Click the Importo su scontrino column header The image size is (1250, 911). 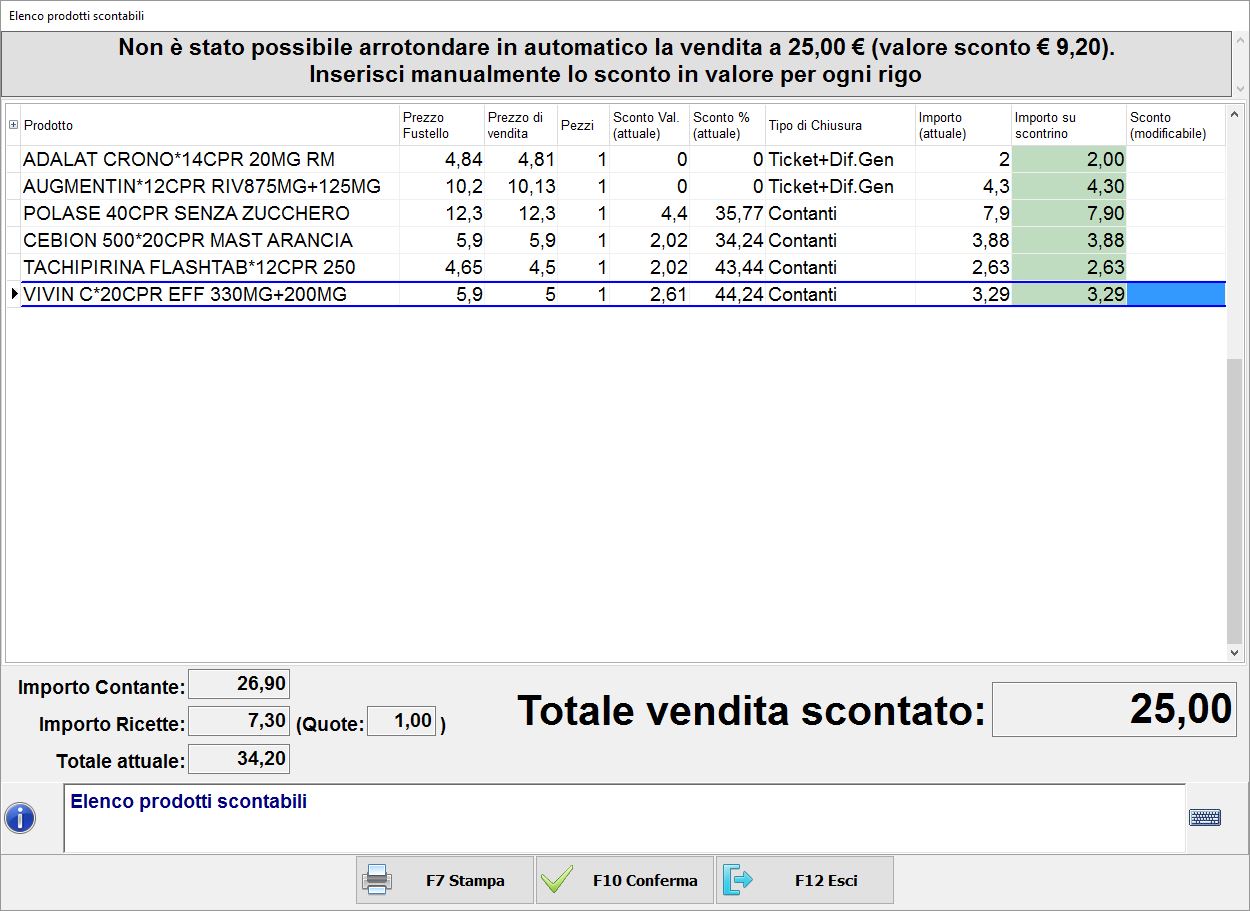coord(1068,125)
